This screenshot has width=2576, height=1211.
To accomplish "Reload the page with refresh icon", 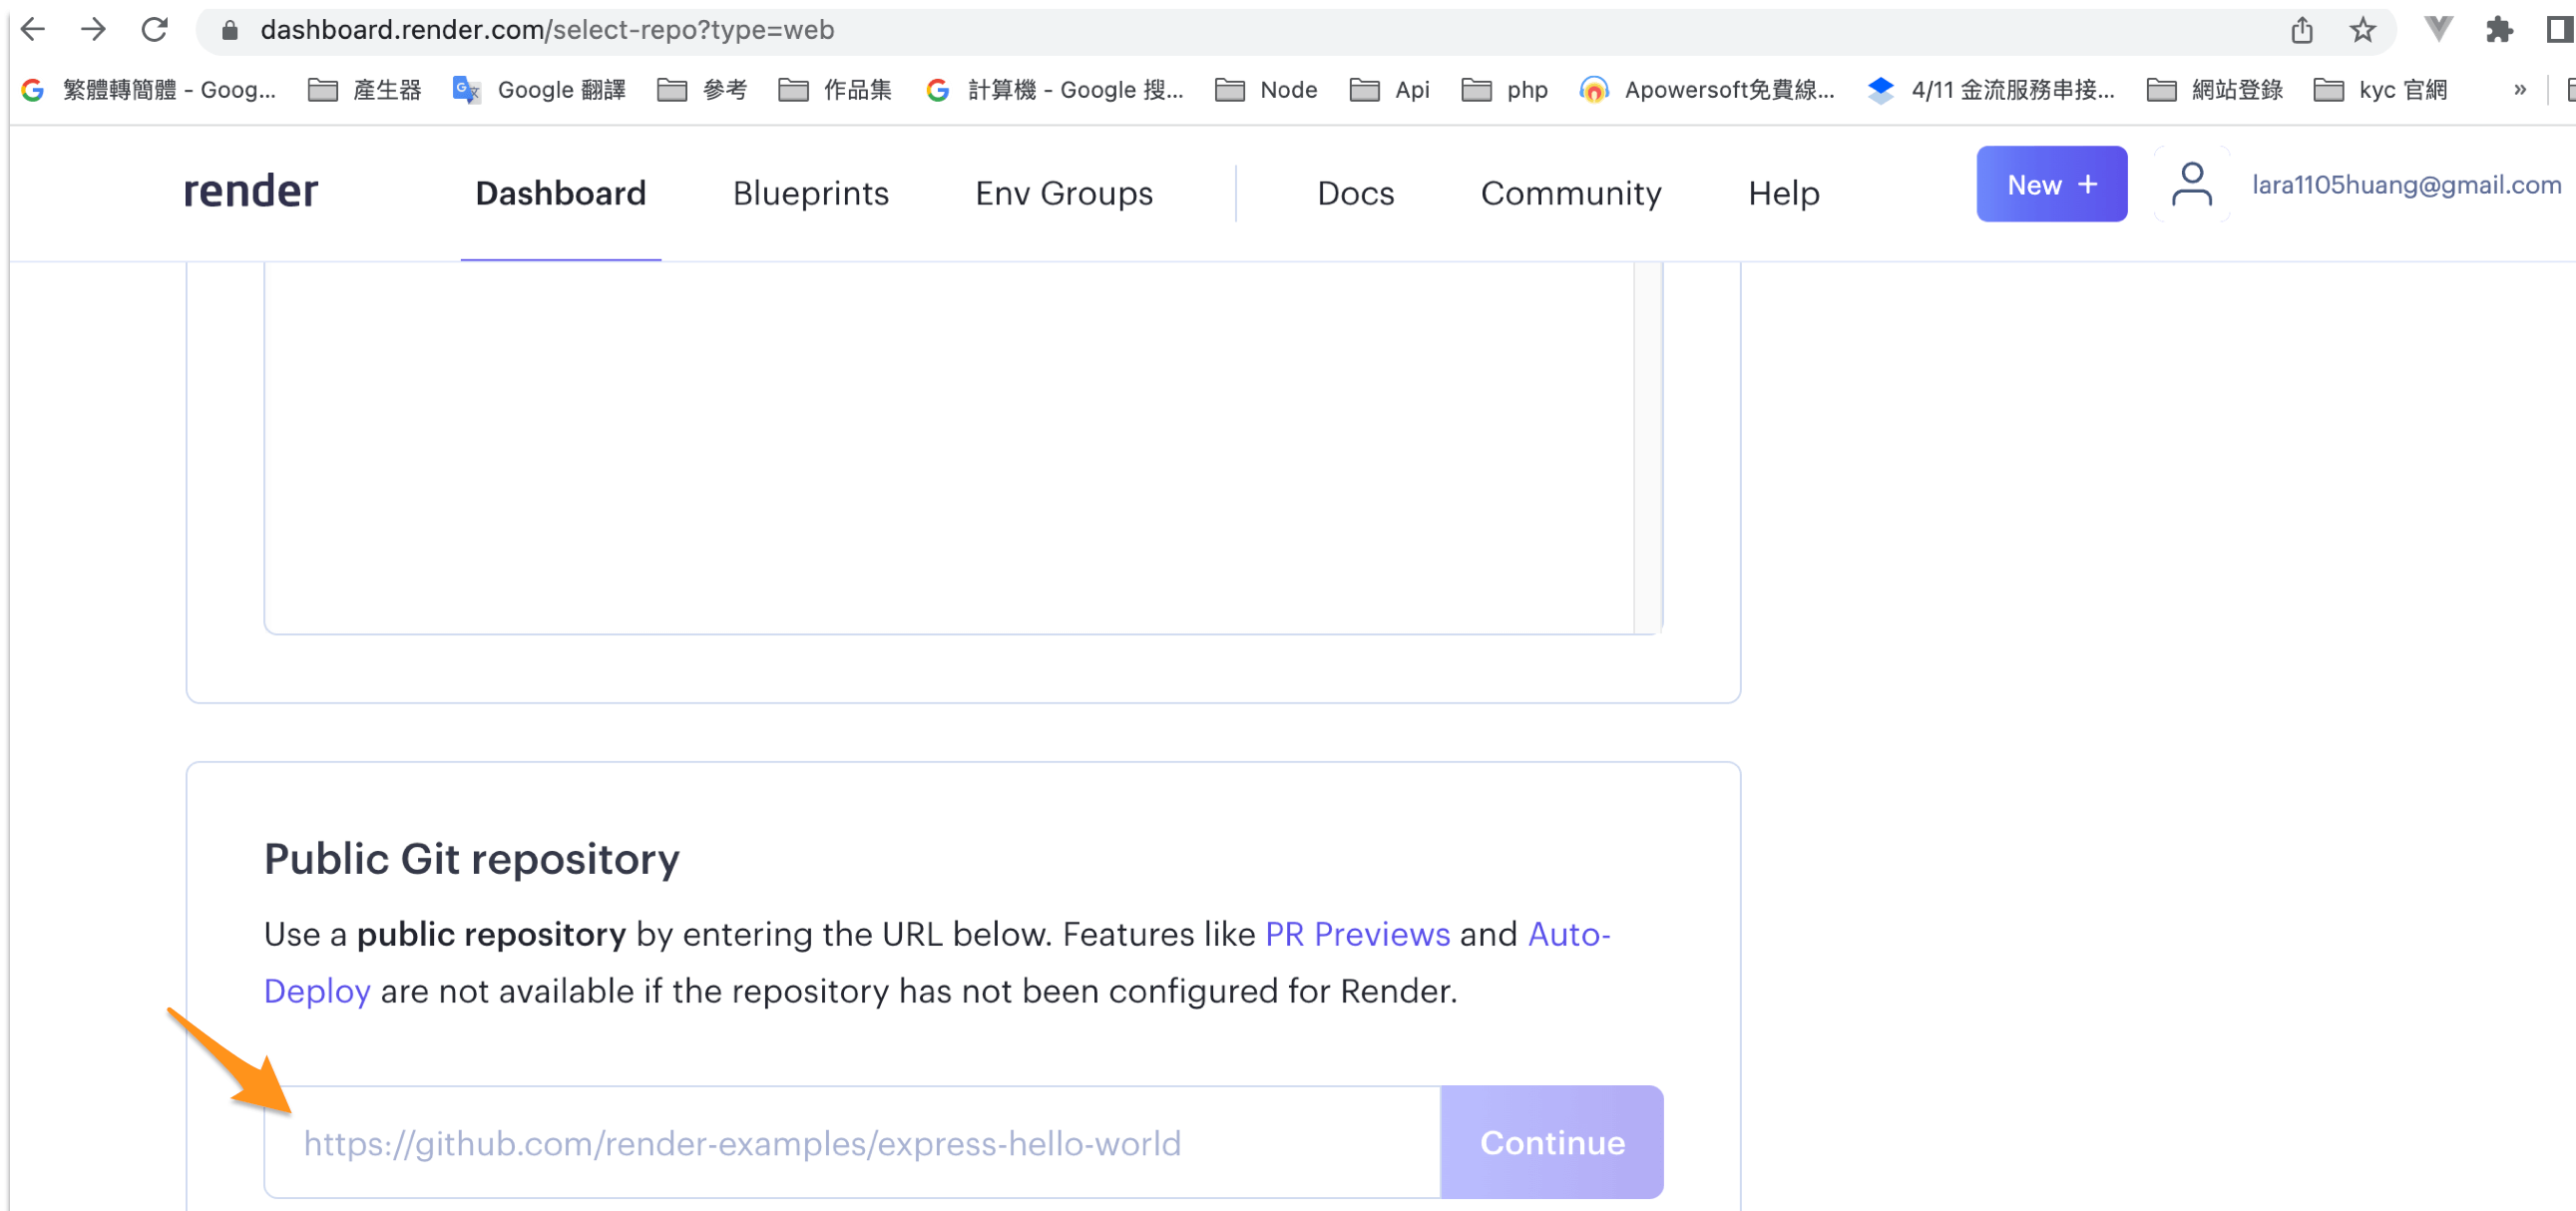I will 154,29.
